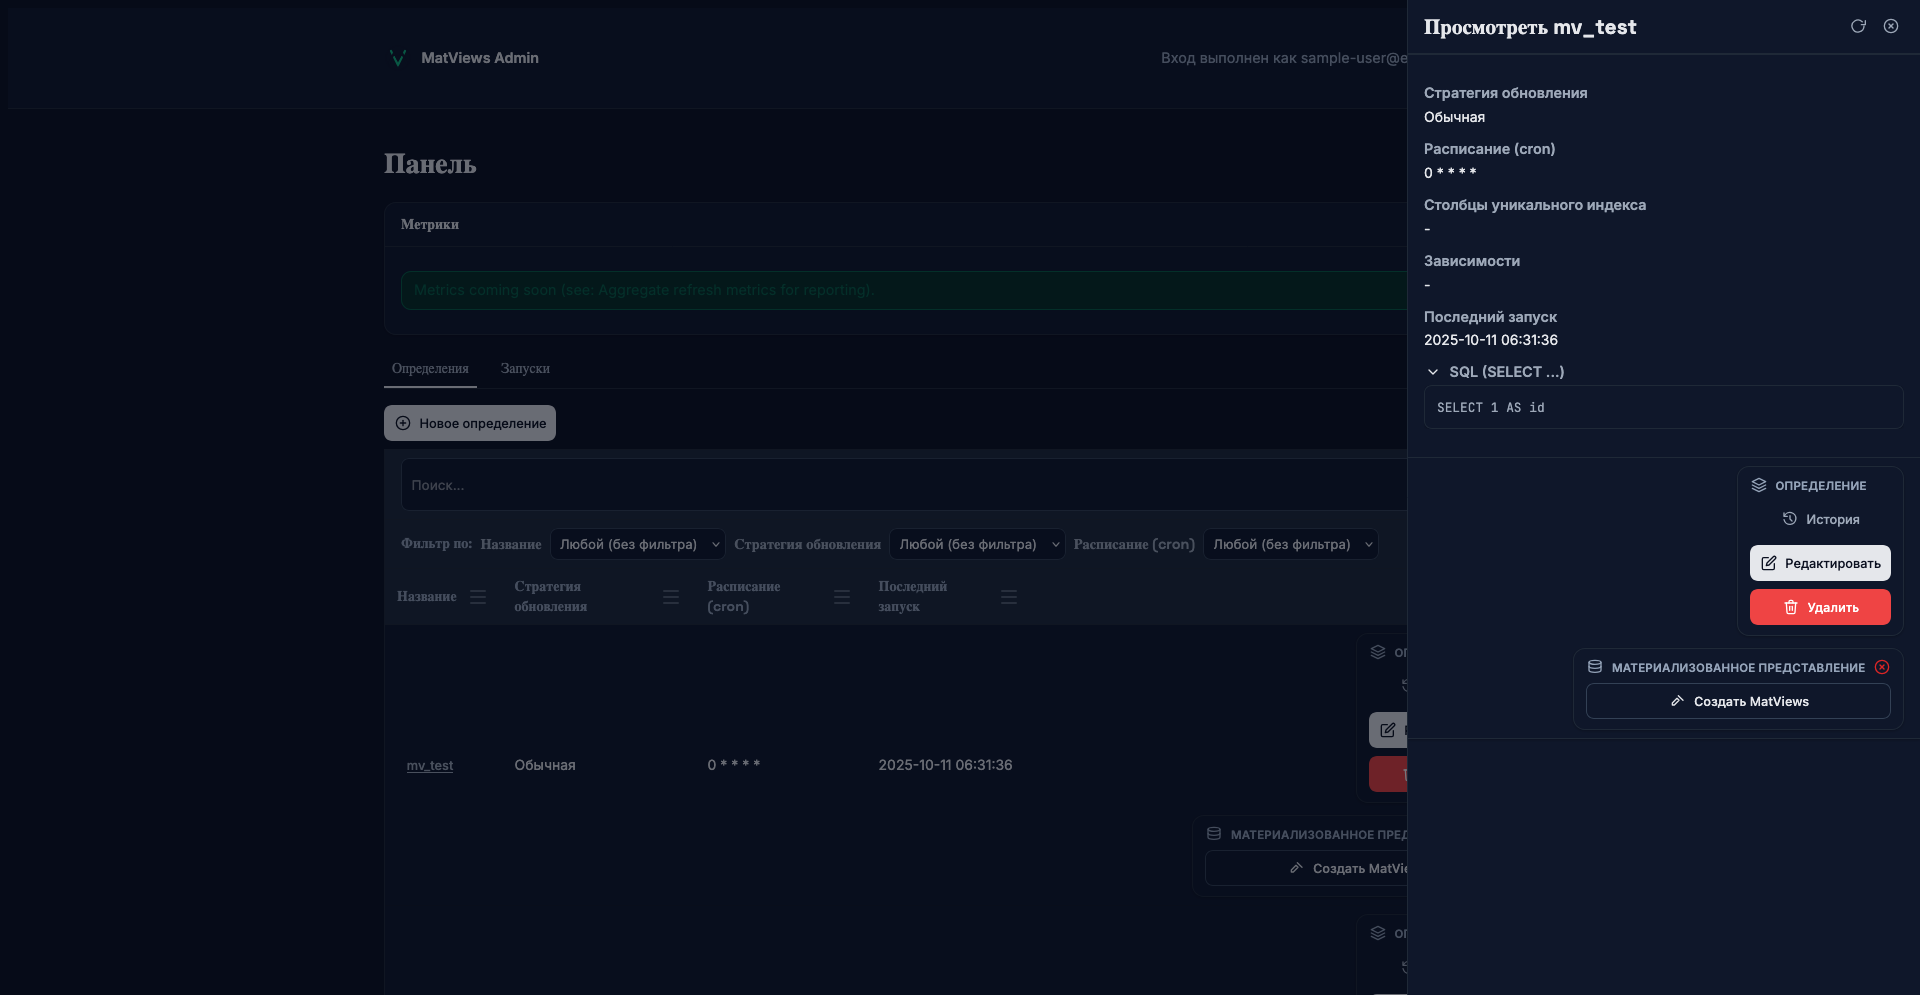This screenshot has width=1920, height=995.
Task: Click Создать MatViews in side panel
Action: coord(1738,701)
